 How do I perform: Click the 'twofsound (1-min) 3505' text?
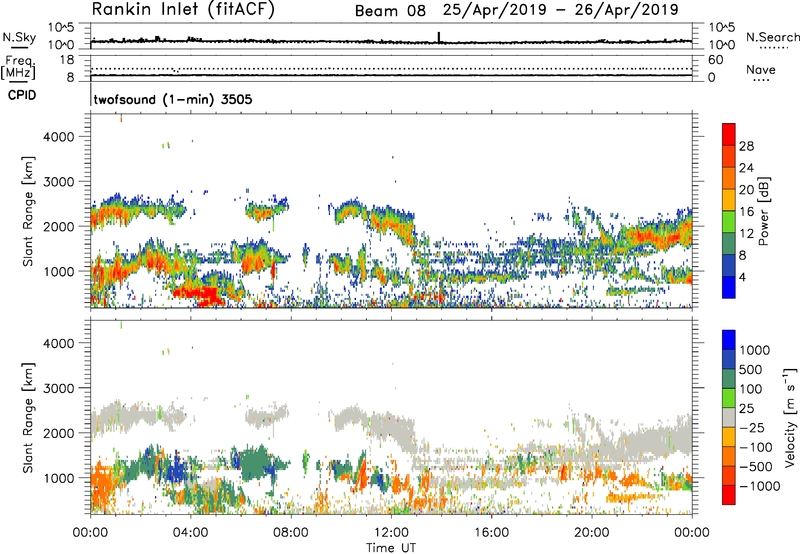(173, 99)
